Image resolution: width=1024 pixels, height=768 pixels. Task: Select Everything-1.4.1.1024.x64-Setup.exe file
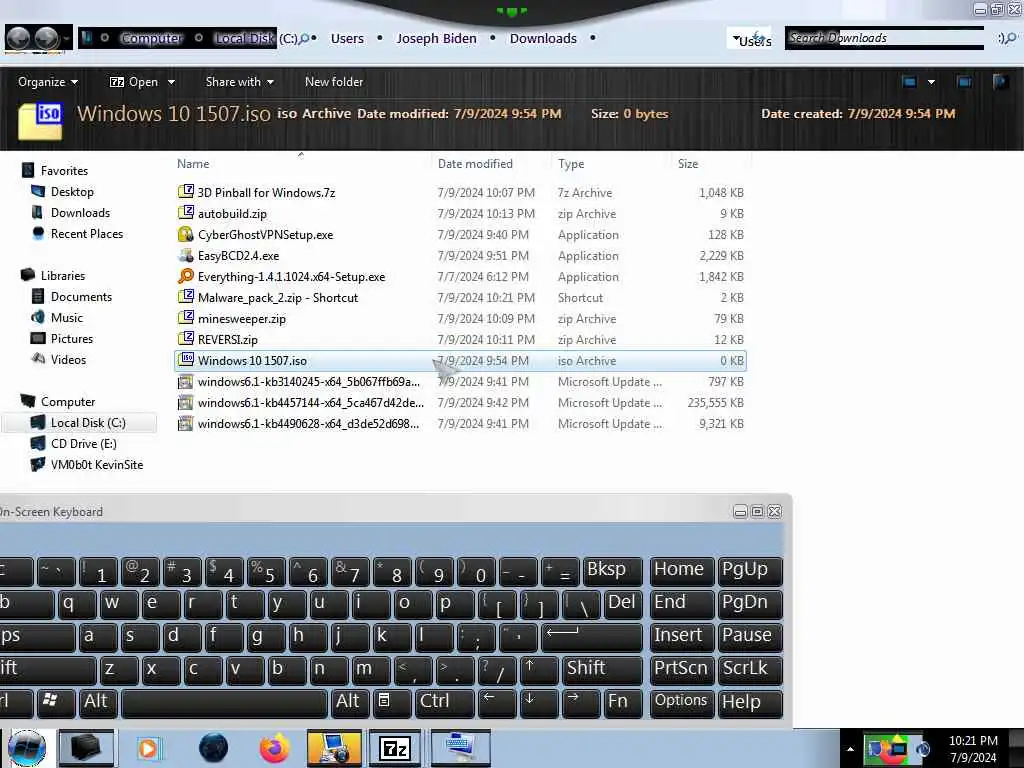pos(291,276)
